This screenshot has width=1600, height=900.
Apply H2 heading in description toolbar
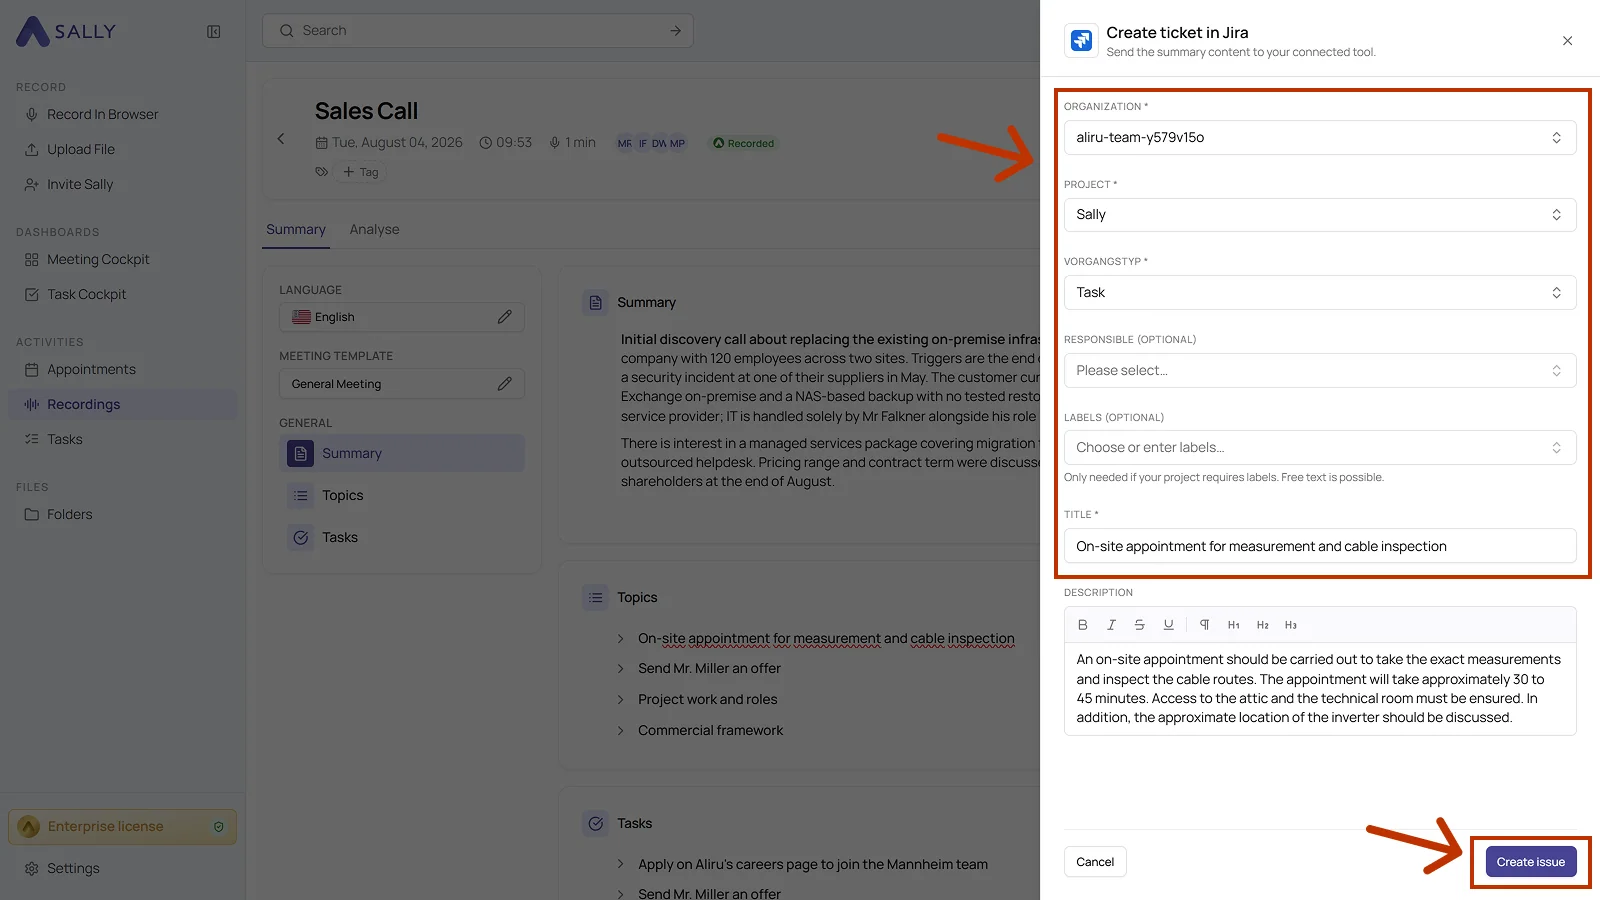point(1263,625)
